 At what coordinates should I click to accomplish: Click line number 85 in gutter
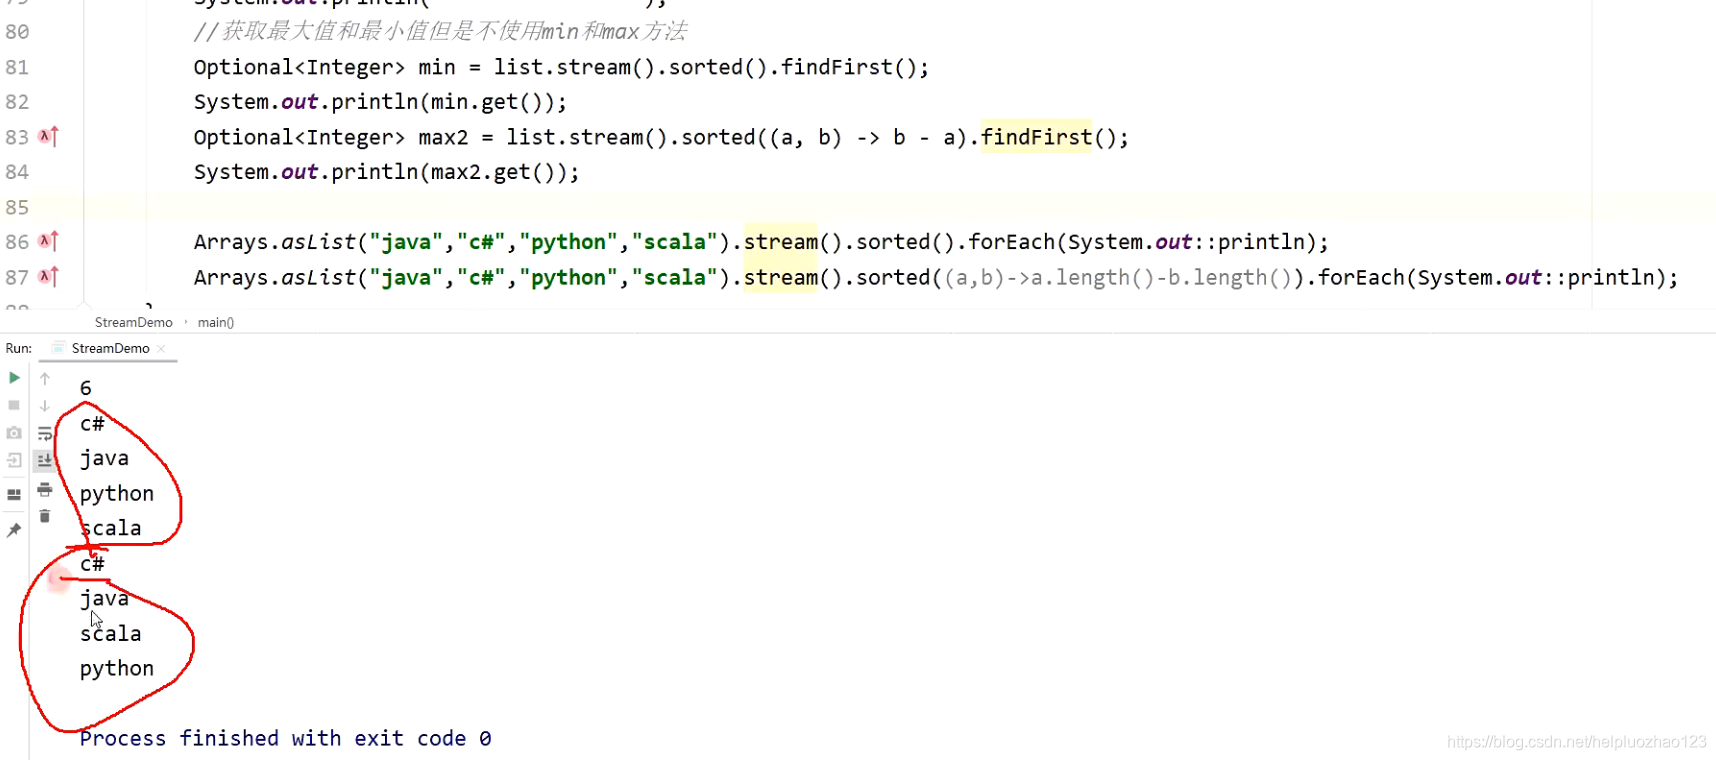point(17,207)
